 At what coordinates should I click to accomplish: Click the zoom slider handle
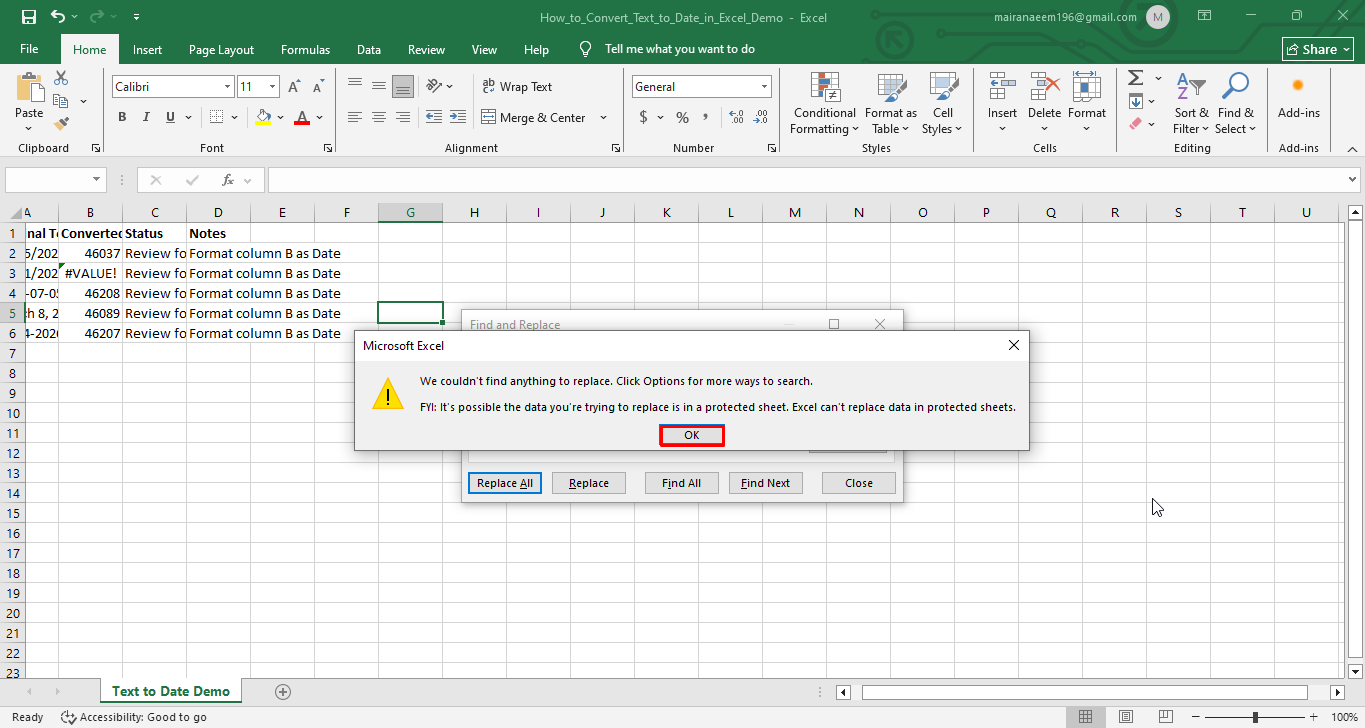(1255, 717)
